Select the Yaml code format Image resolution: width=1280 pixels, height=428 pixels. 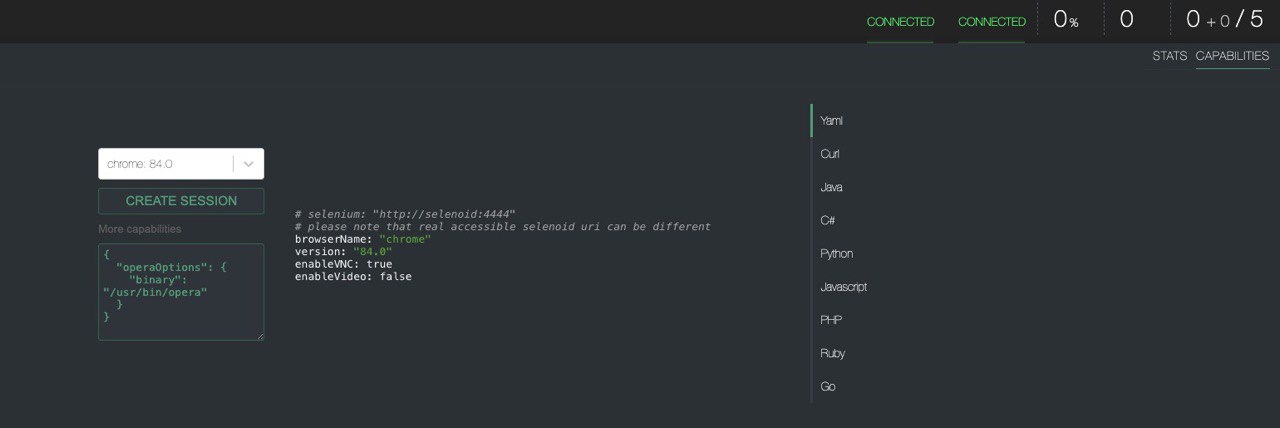(x=831, y=120)
